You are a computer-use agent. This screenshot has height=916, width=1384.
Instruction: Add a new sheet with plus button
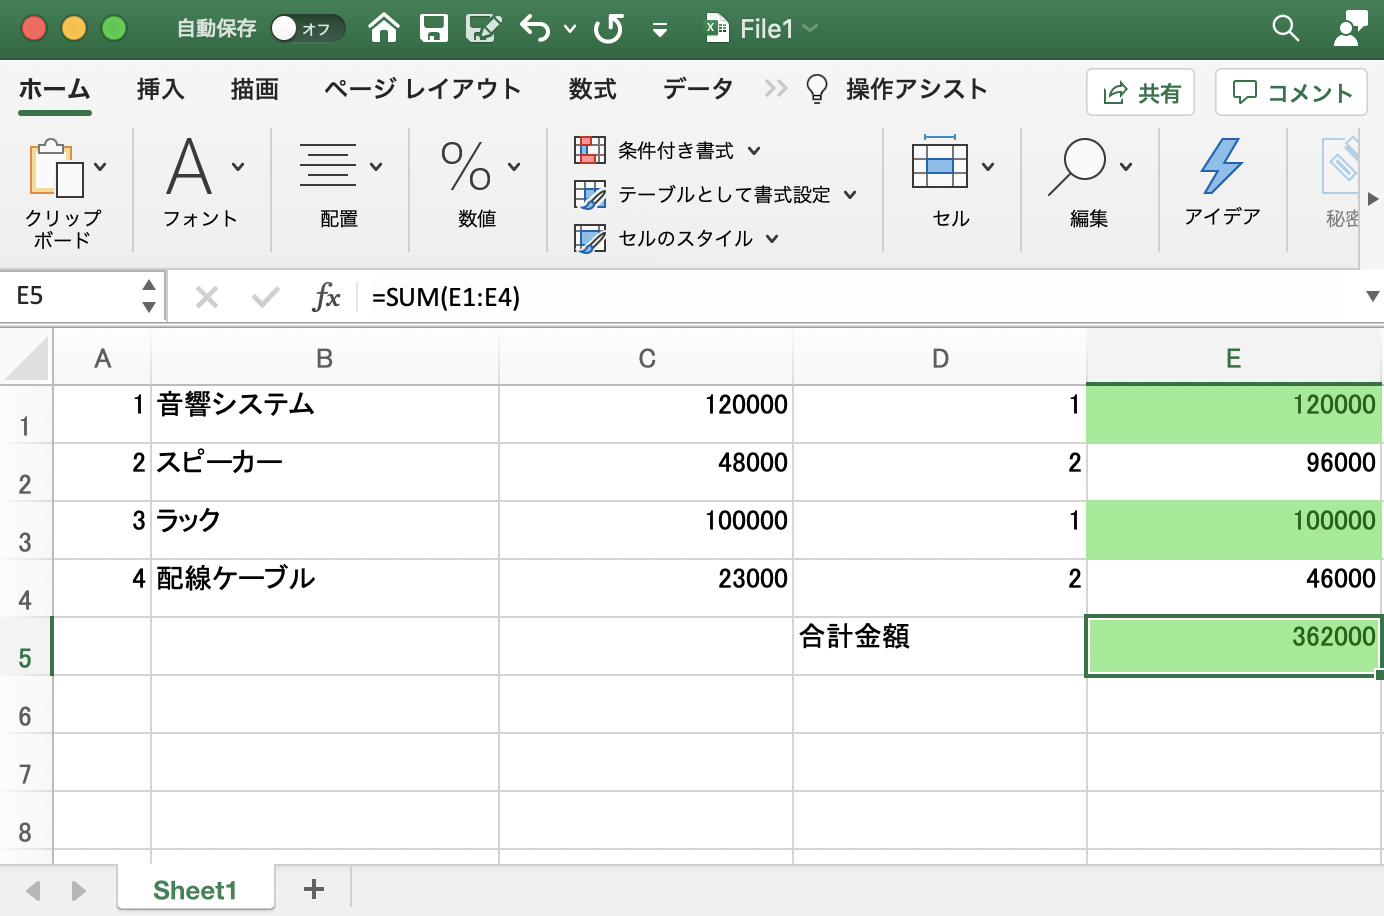[x=314, y=889]
